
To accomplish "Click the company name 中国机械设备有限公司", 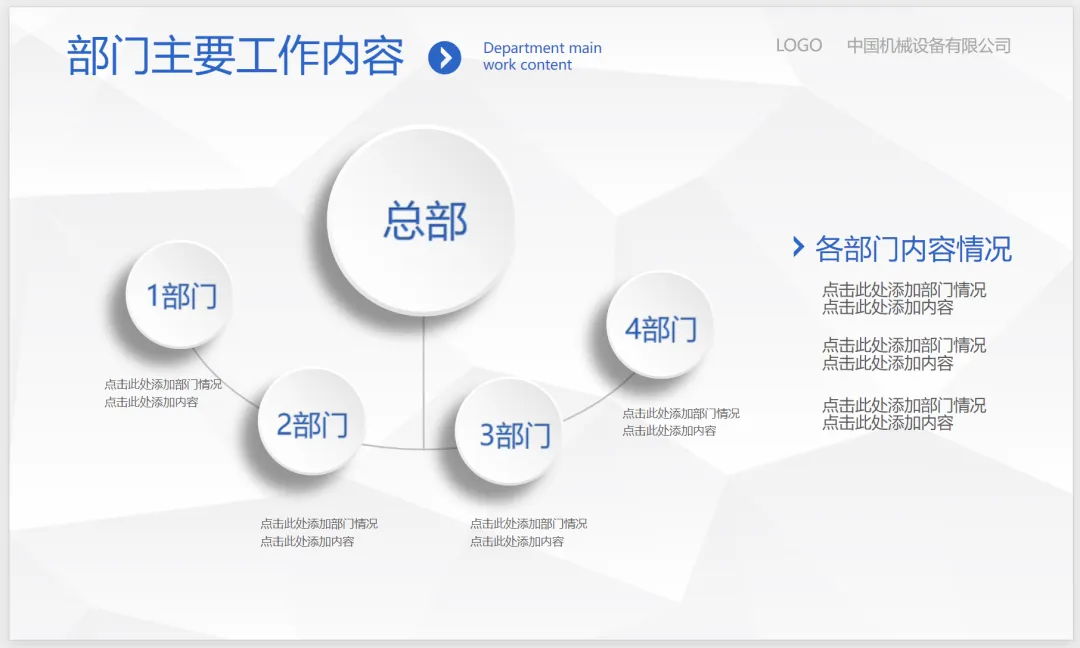I will [928, 45].
